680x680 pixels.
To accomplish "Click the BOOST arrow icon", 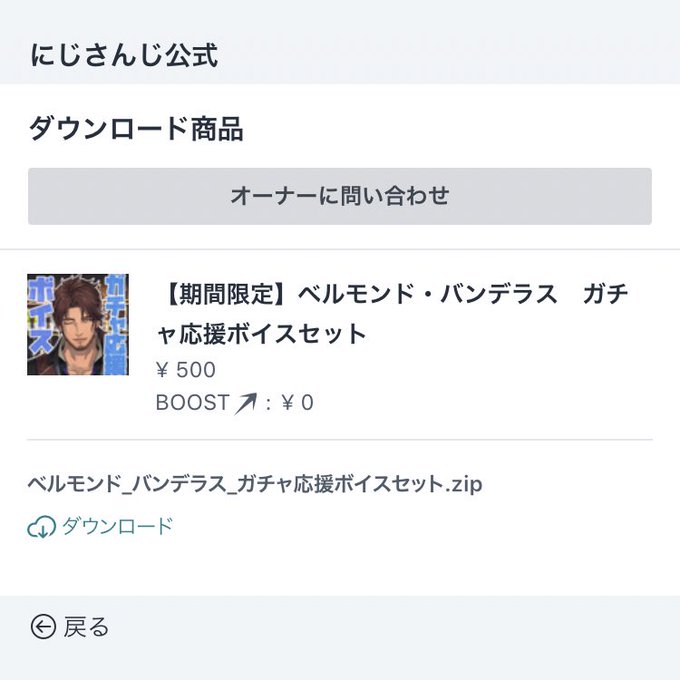I will tap(245, 403).
